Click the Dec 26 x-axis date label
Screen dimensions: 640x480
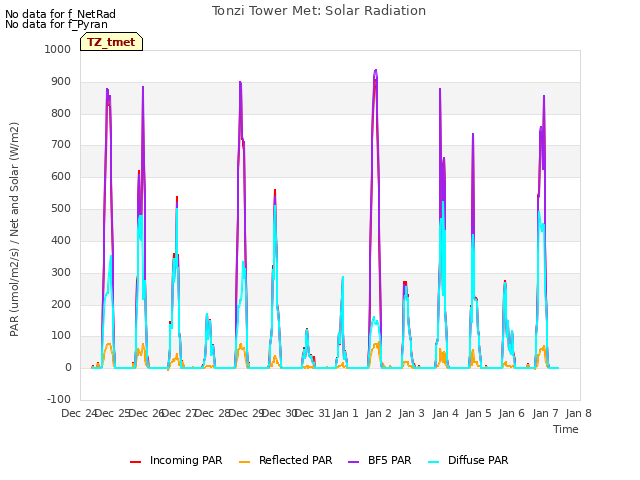[146, 413]
